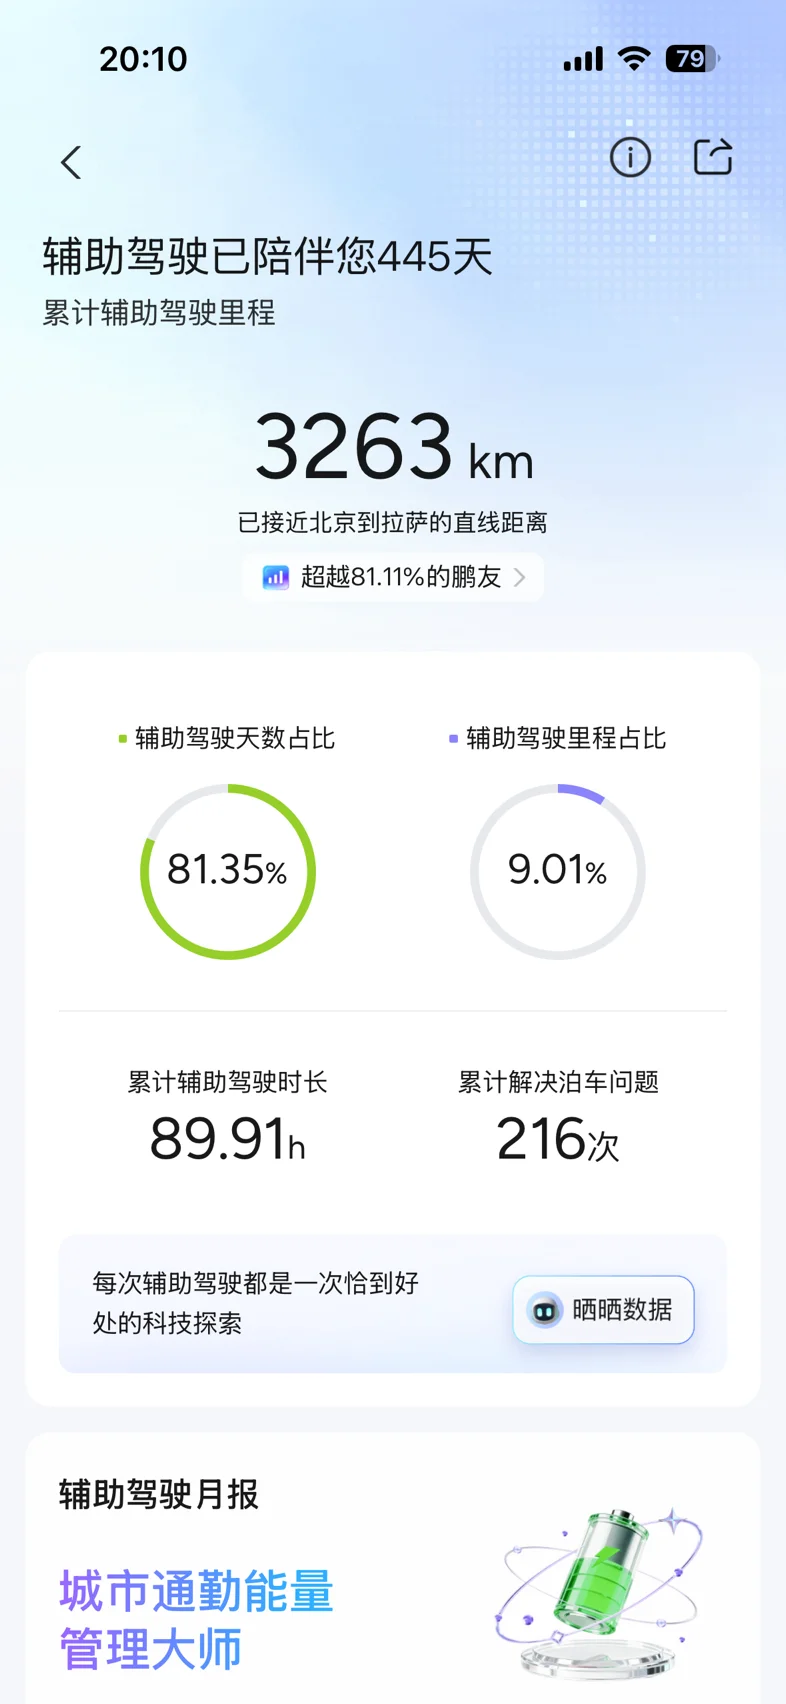Image resolution: width=786 pixels, height=1704 pixels.
Task: Tap the cellular signal bars
Action: (x=583, y=60)
